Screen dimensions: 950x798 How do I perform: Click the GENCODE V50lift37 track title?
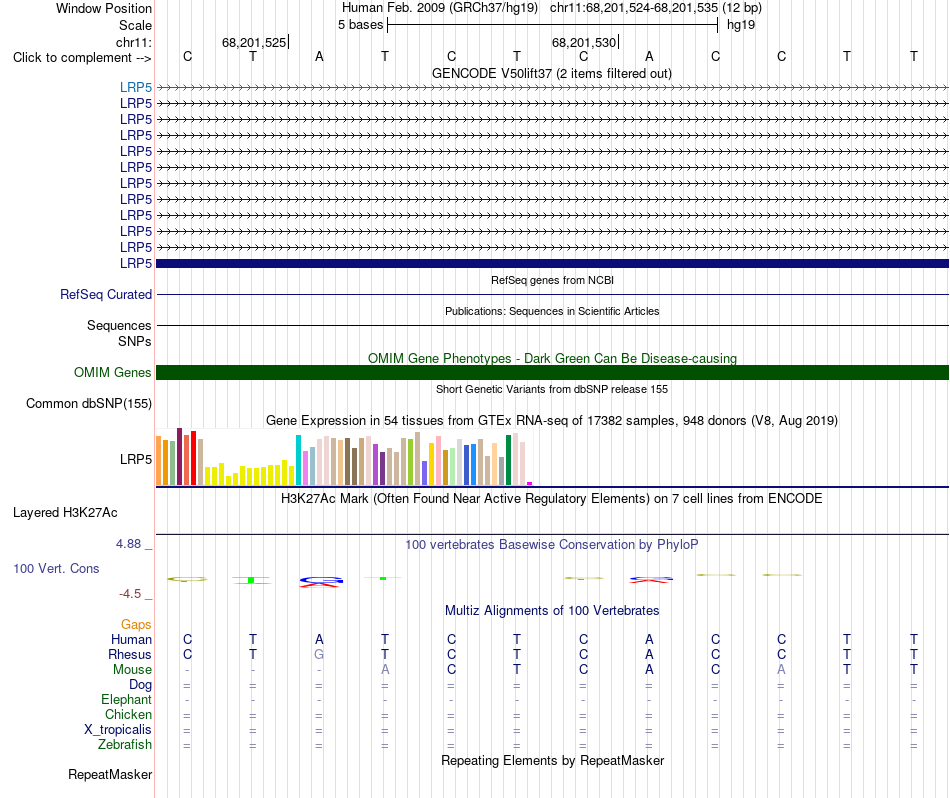tap(551, 74)
